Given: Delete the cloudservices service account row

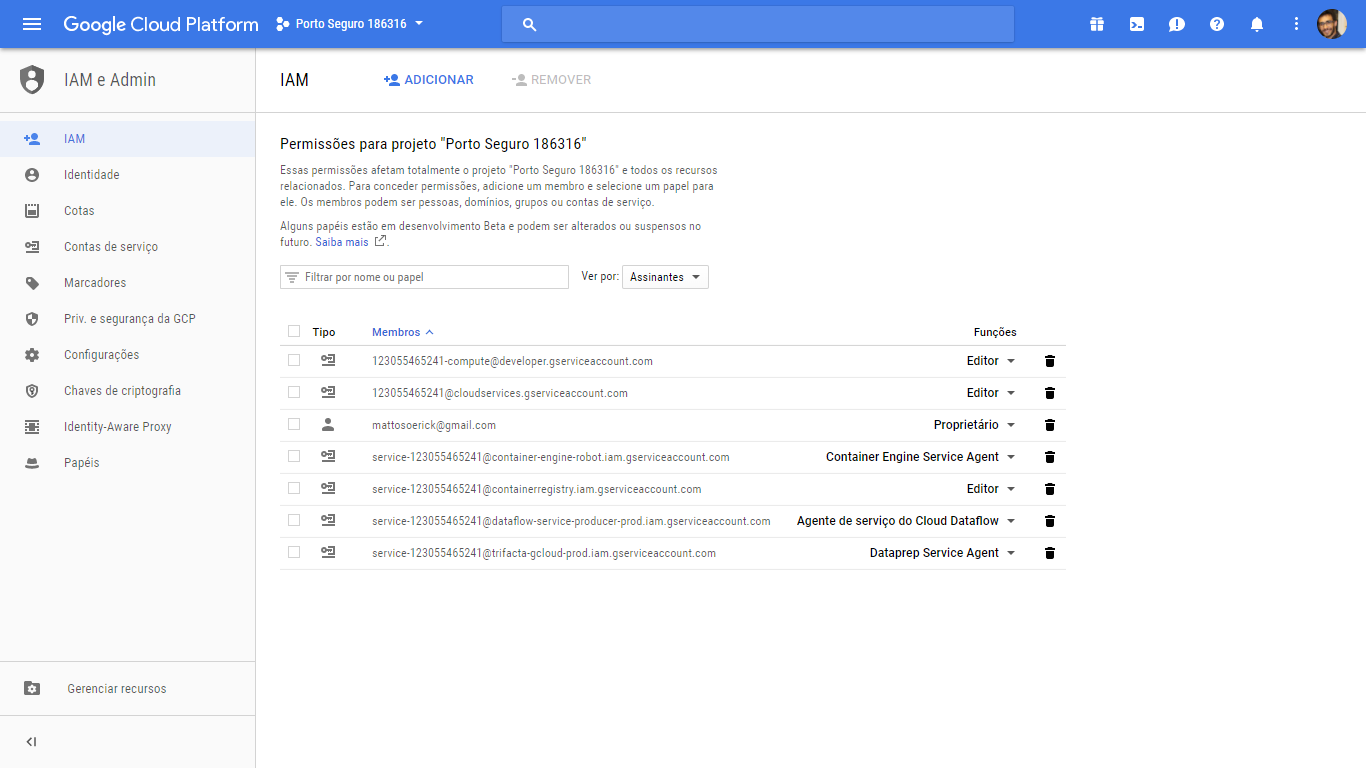Looking at the screenshot, I should 1050,393.
